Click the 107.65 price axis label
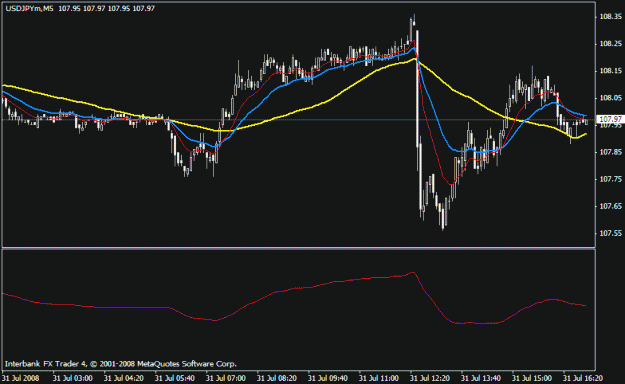The height and width of the screenshot is (384, 625). tap(610, 207)
